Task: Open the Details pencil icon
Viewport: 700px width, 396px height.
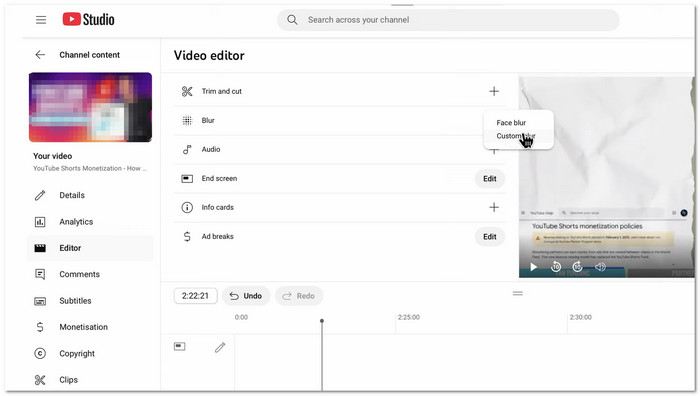Action: [40, 195]
